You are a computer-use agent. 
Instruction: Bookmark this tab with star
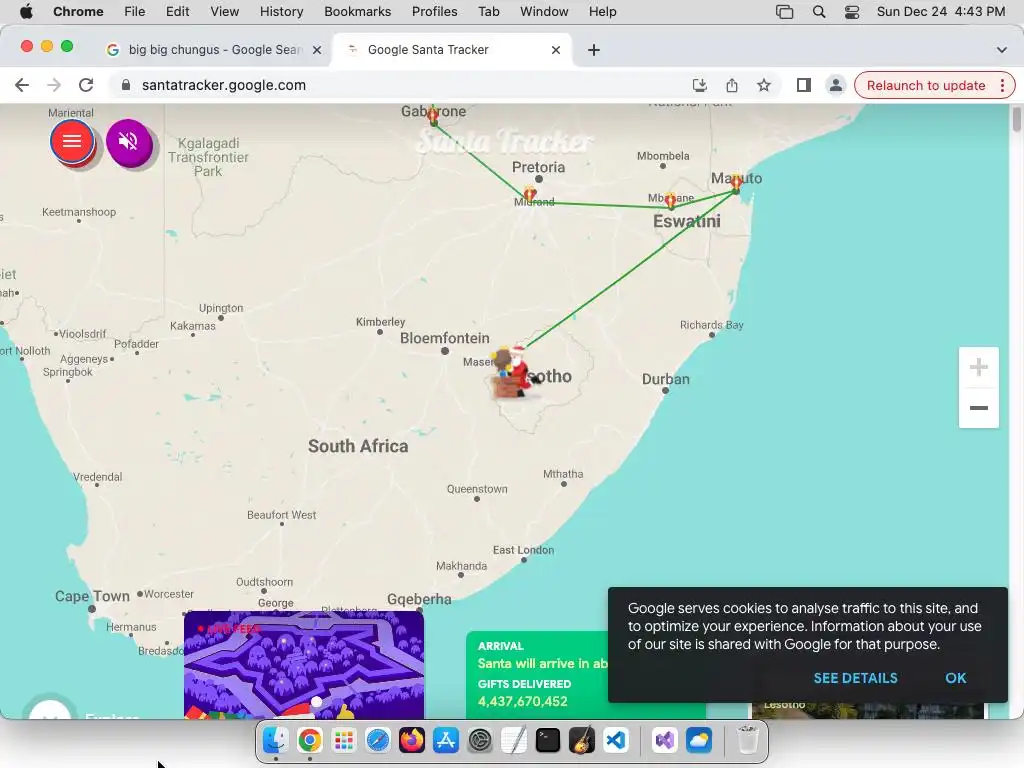[763, 86]
